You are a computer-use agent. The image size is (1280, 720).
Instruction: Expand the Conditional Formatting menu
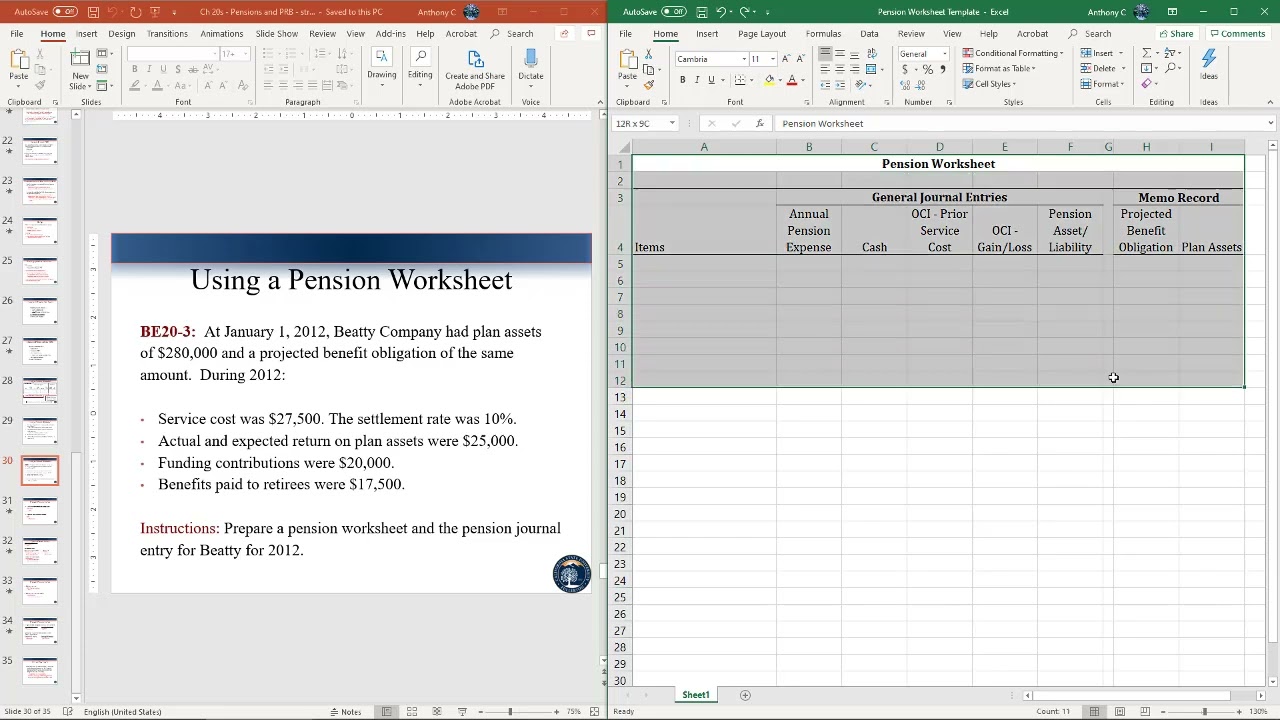click(x=1013, y=53)
